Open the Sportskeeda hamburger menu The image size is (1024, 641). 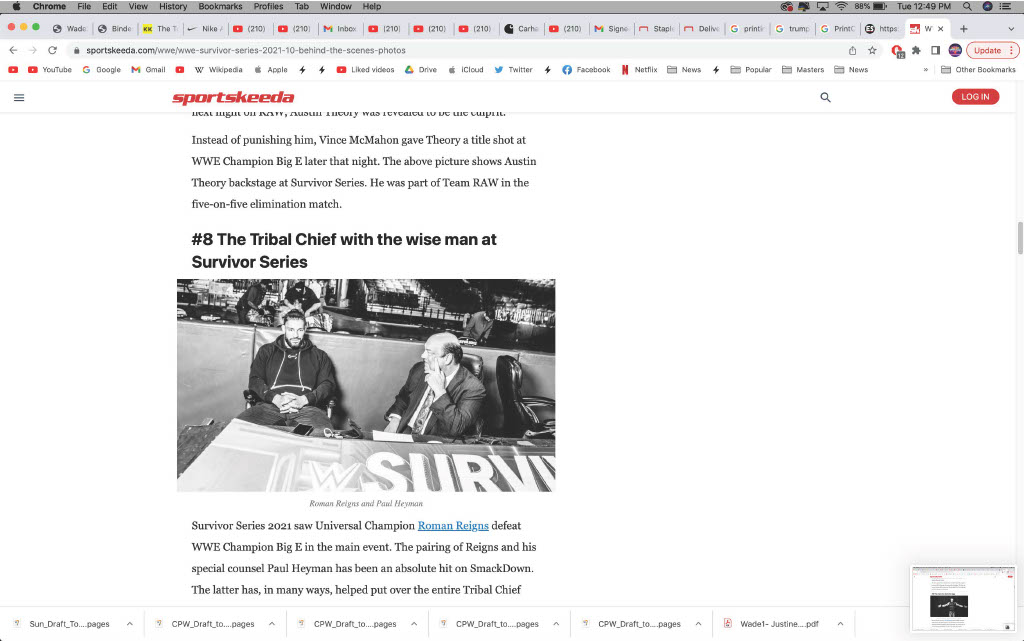pos(19,97)
